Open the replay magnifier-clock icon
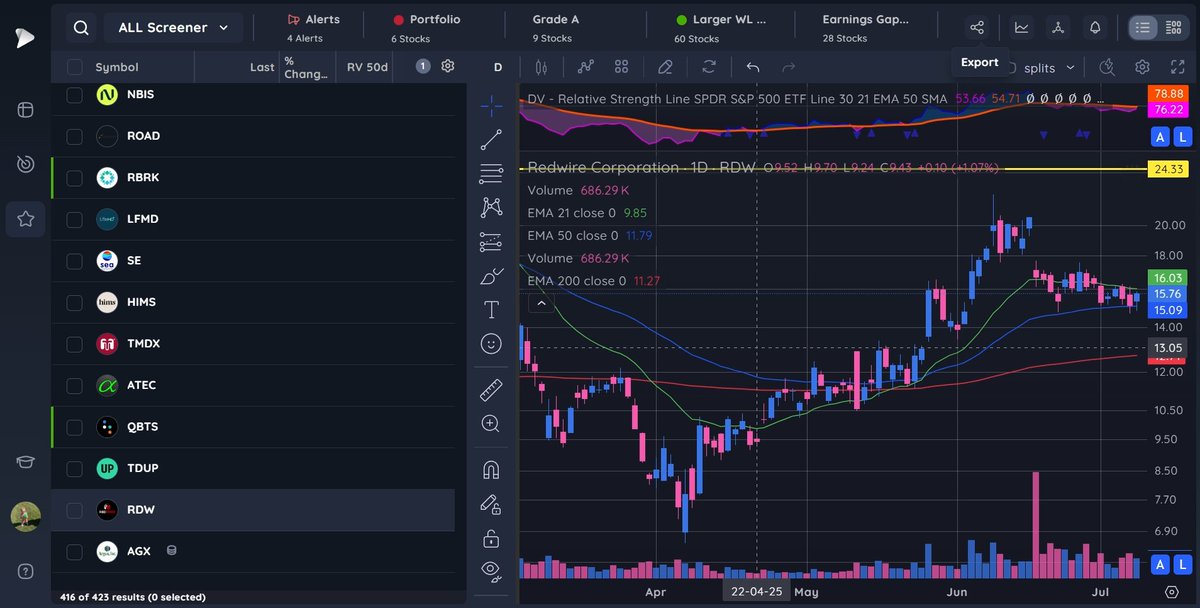 [x=1106, y=67]
